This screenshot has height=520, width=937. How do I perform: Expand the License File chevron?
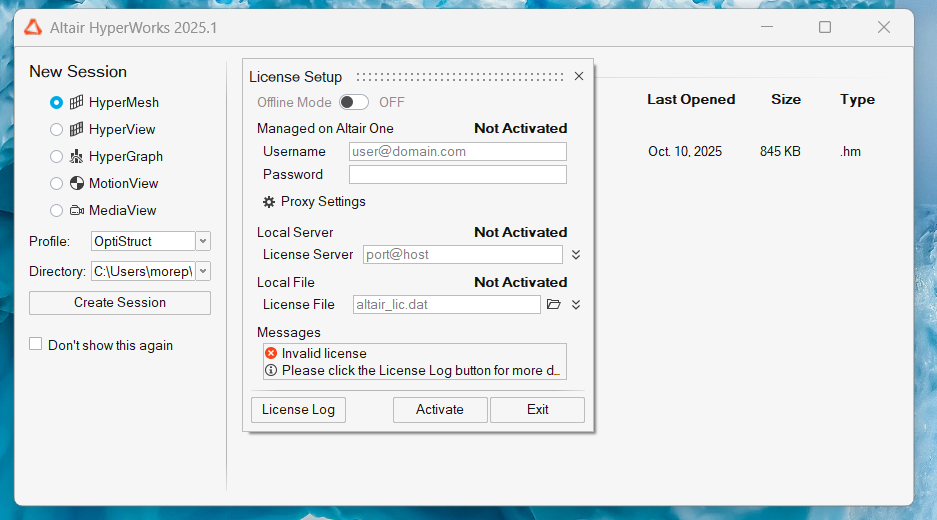click(x=576, y=305)
